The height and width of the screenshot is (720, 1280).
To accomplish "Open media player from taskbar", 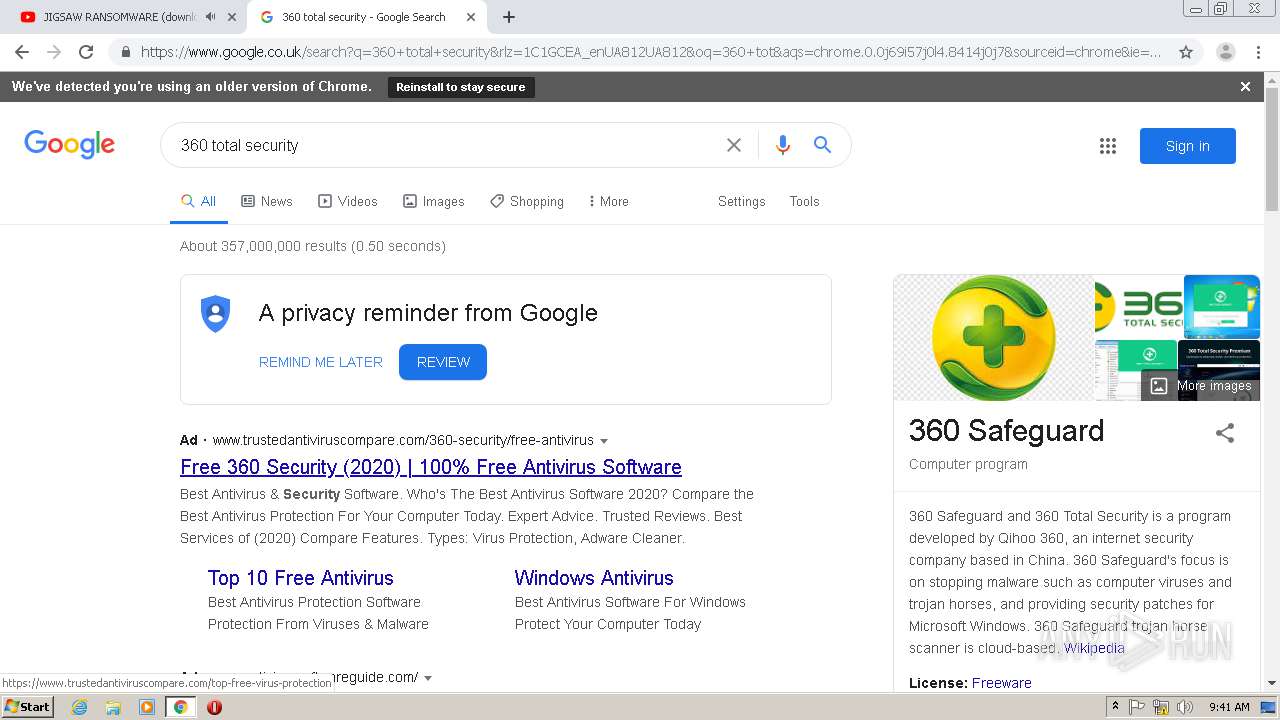I will pos(147,707).
